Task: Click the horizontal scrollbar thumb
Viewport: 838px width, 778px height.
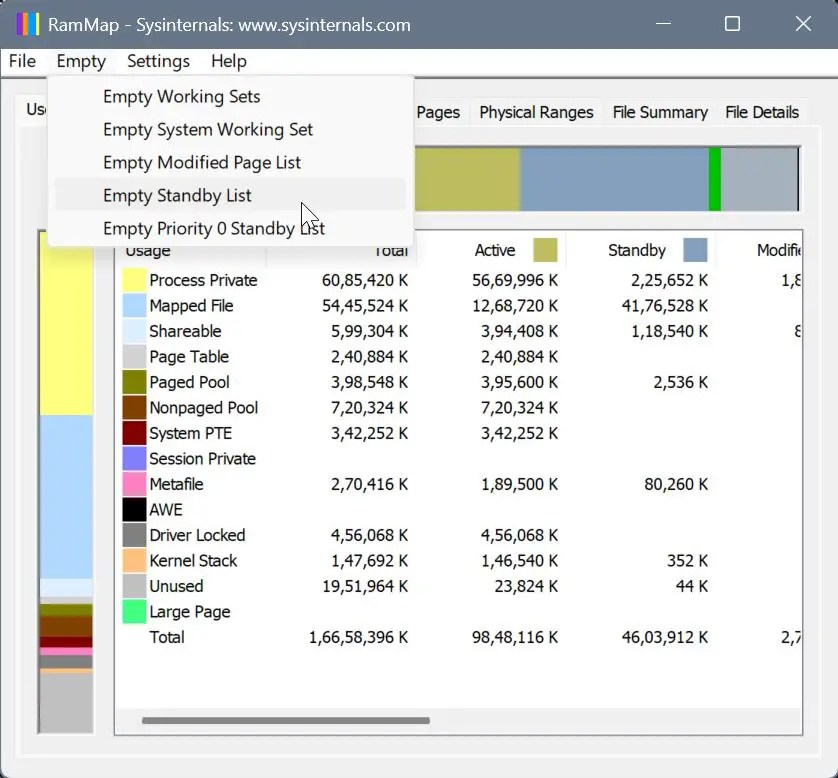Action: (285, 720)
